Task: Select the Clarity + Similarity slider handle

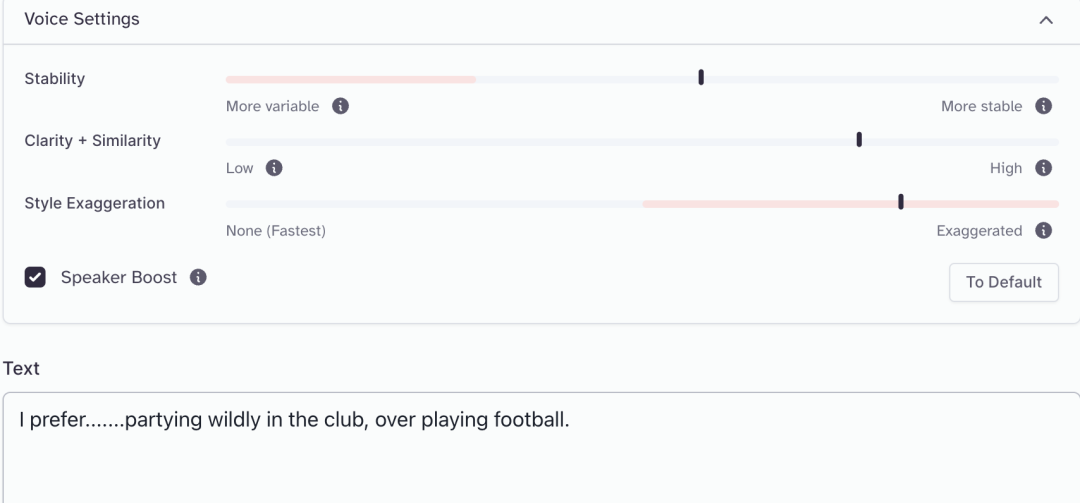Action: click(x=859, y=140)
